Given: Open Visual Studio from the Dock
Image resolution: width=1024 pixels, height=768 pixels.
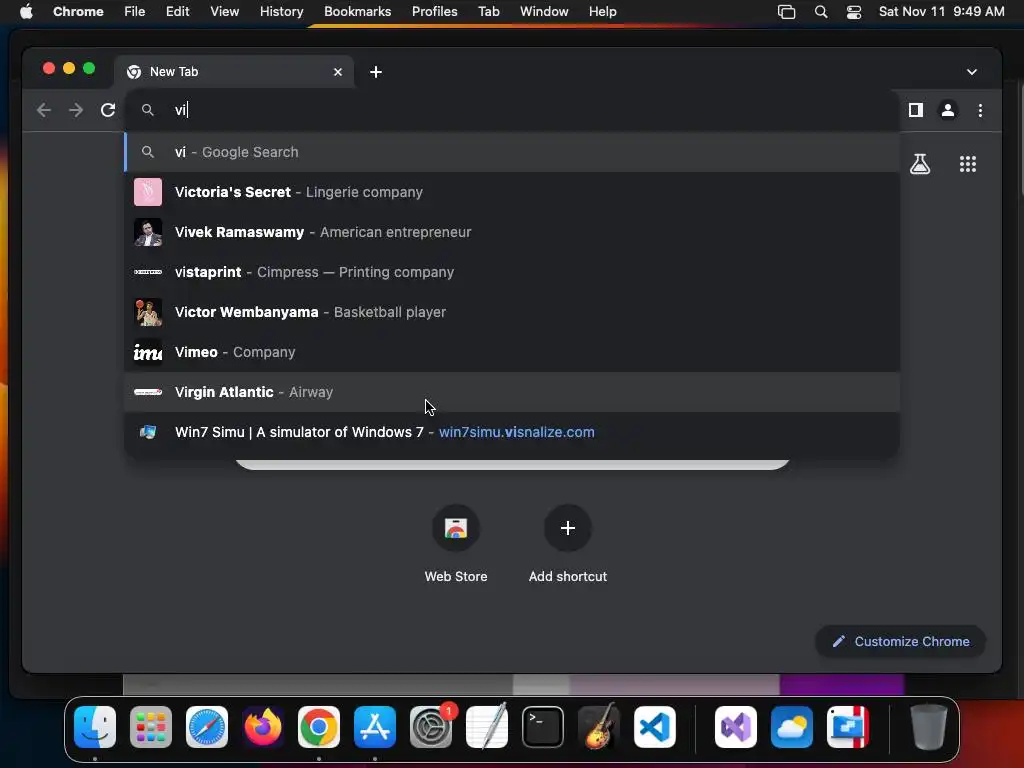Looking at the screenshot, I should tap(736, 727).
